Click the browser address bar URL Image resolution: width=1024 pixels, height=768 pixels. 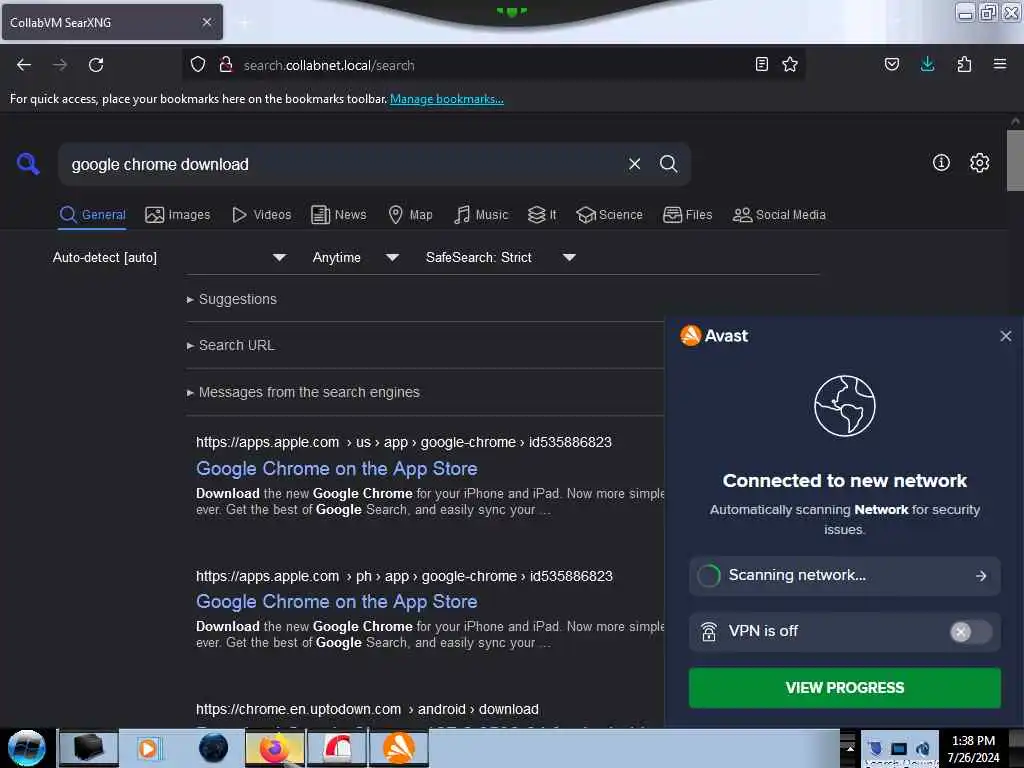point(328,65)
